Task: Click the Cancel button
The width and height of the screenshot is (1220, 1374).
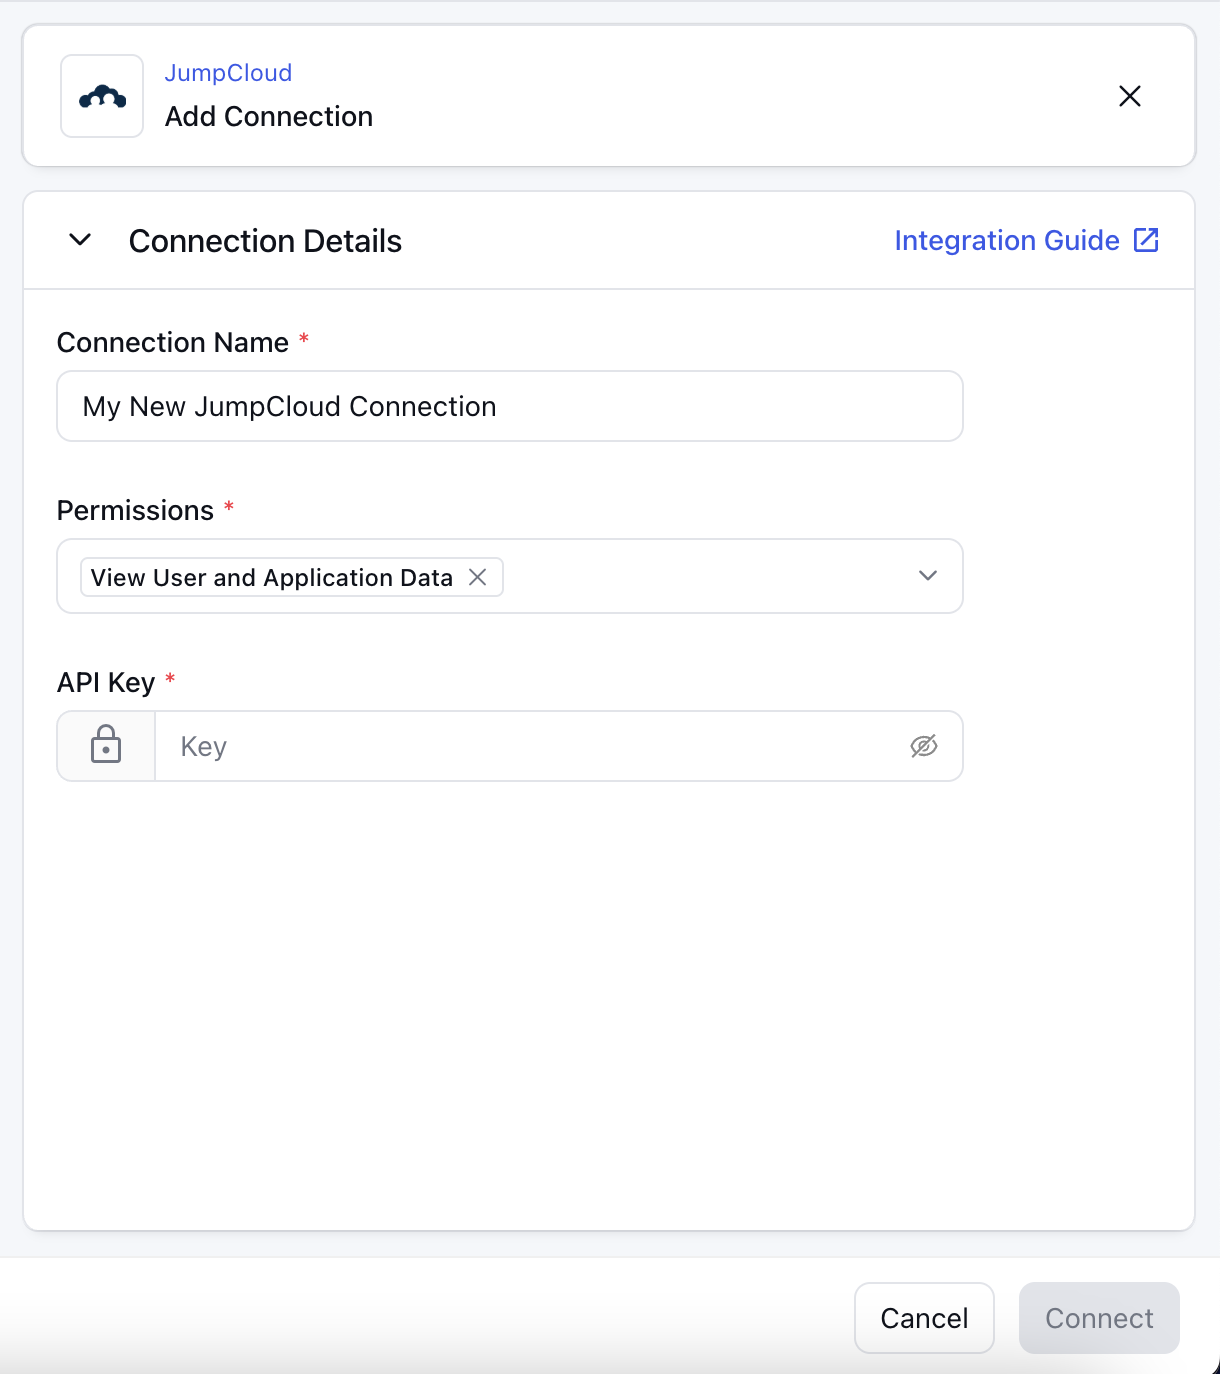Action: click(x=924, y=1318)
